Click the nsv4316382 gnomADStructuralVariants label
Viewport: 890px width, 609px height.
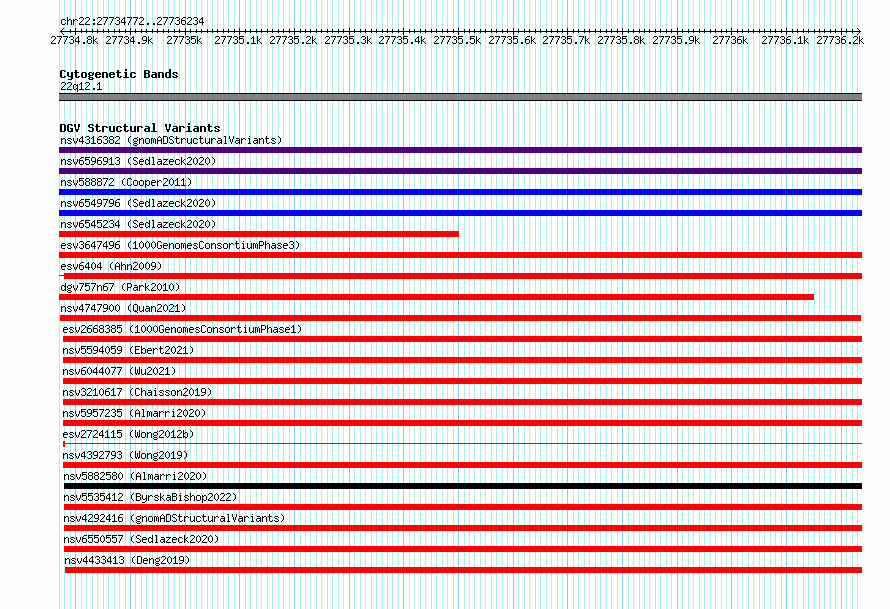point(171,140)
